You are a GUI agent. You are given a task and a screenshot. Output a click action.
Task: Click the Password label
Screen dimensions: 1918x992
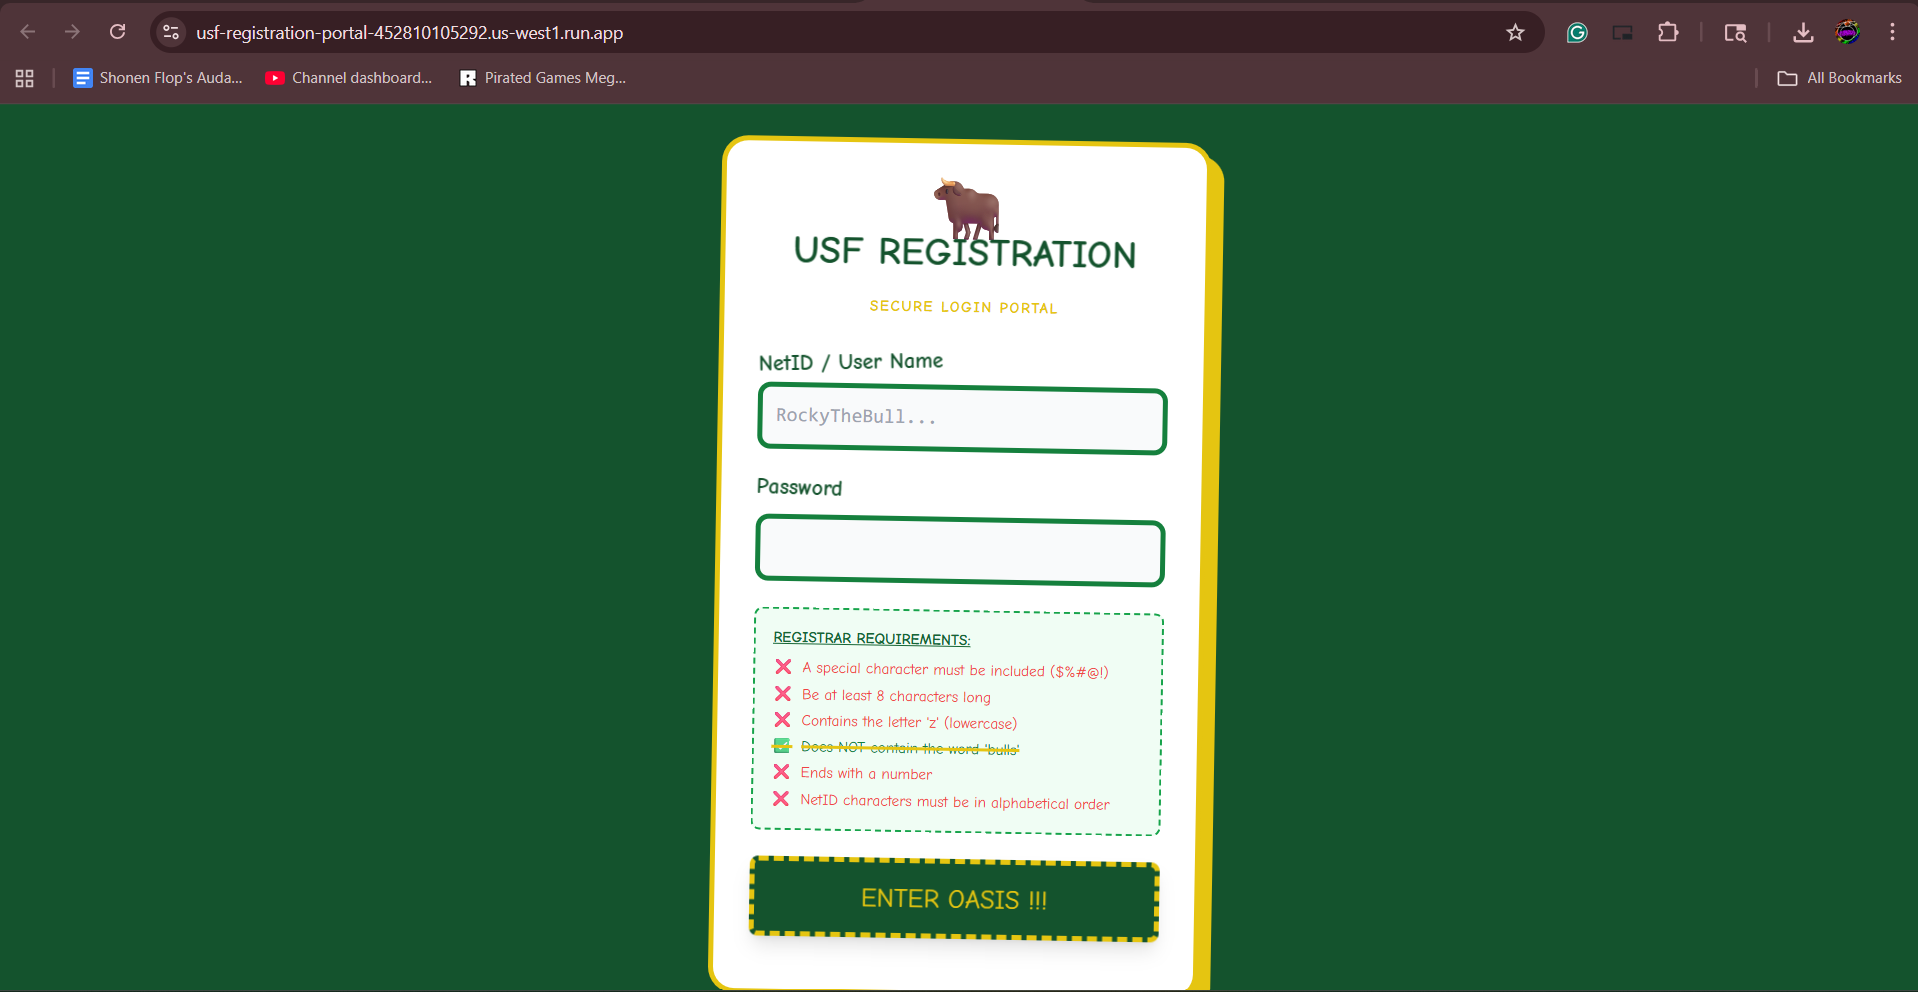(x=799, y=487)
